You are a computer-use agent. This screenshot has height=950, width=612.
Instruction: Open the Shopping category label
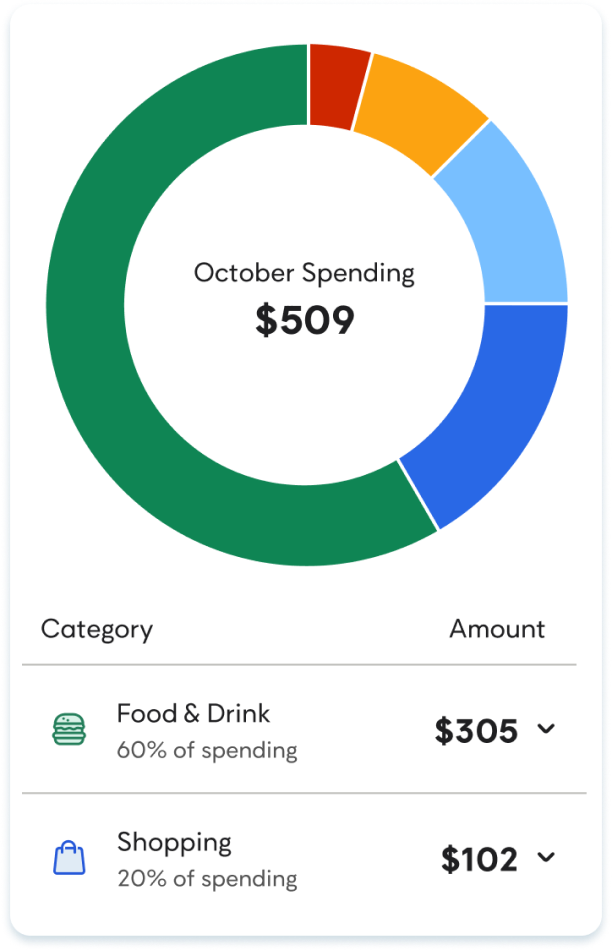174,842
